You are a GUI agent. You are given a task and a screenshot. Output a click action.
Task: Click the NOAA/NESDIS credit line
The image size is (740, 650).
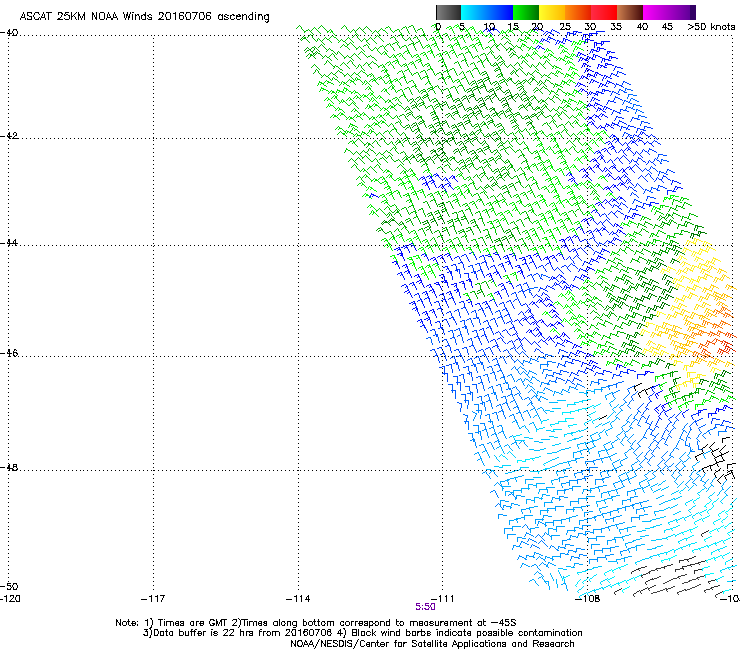(x=432, y=644)
